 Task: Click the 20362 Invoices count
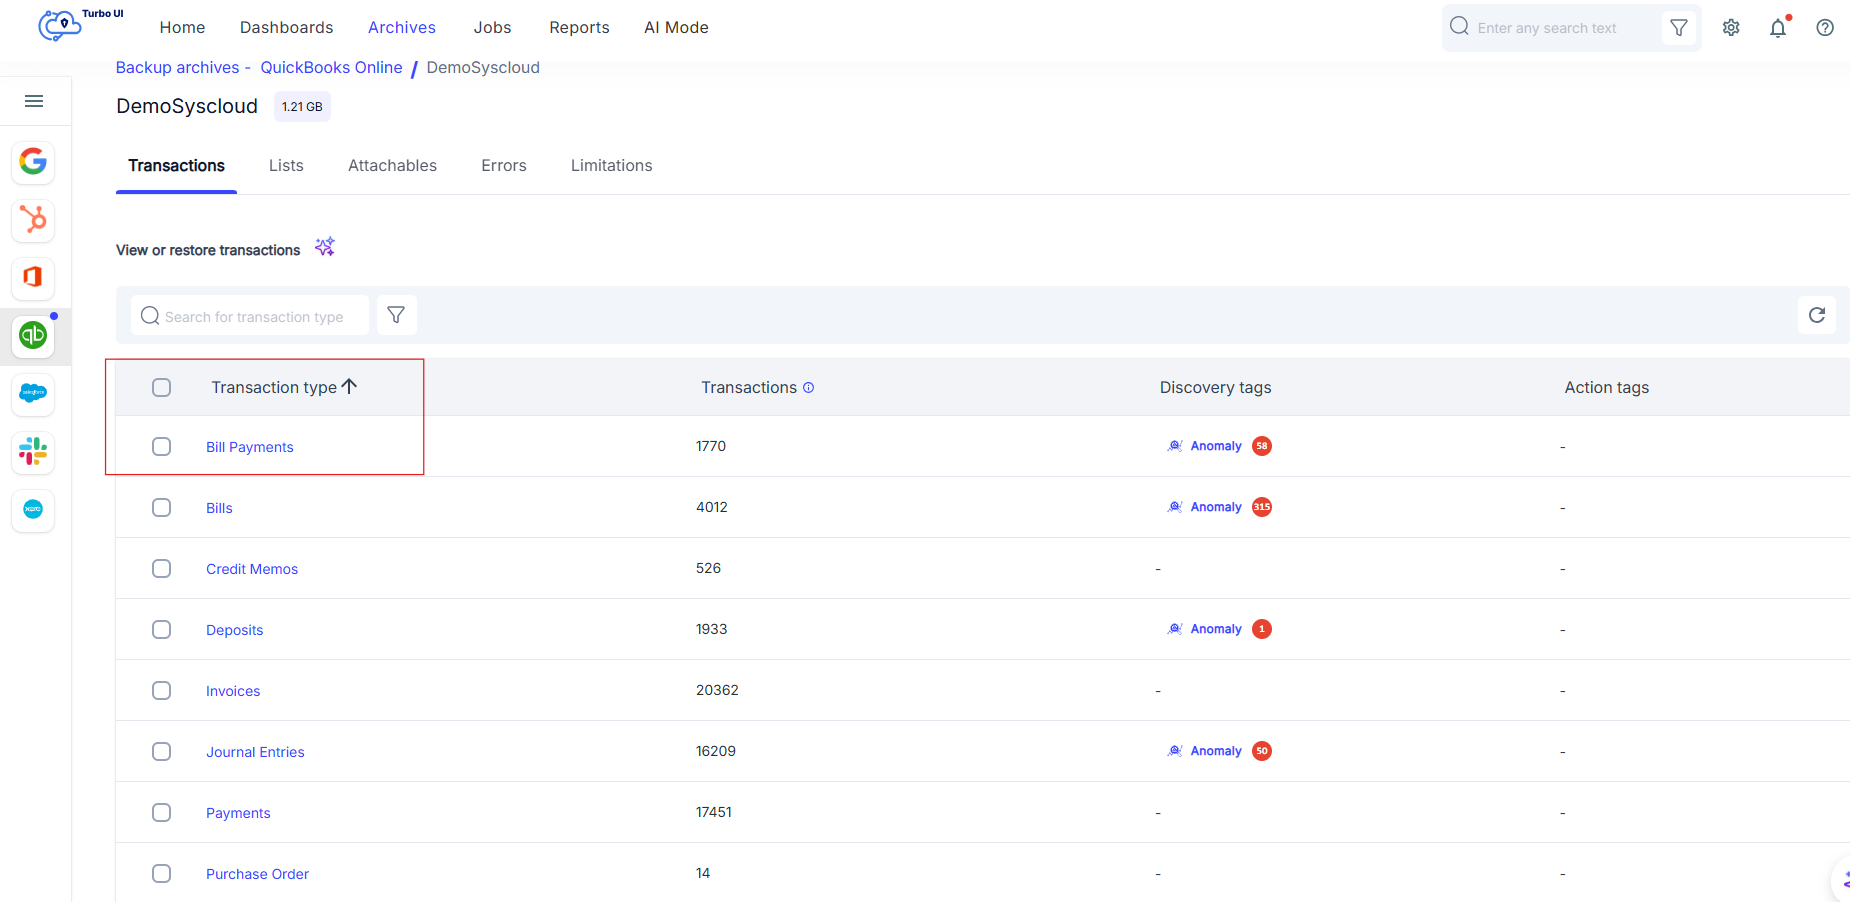tap(717, 690)
